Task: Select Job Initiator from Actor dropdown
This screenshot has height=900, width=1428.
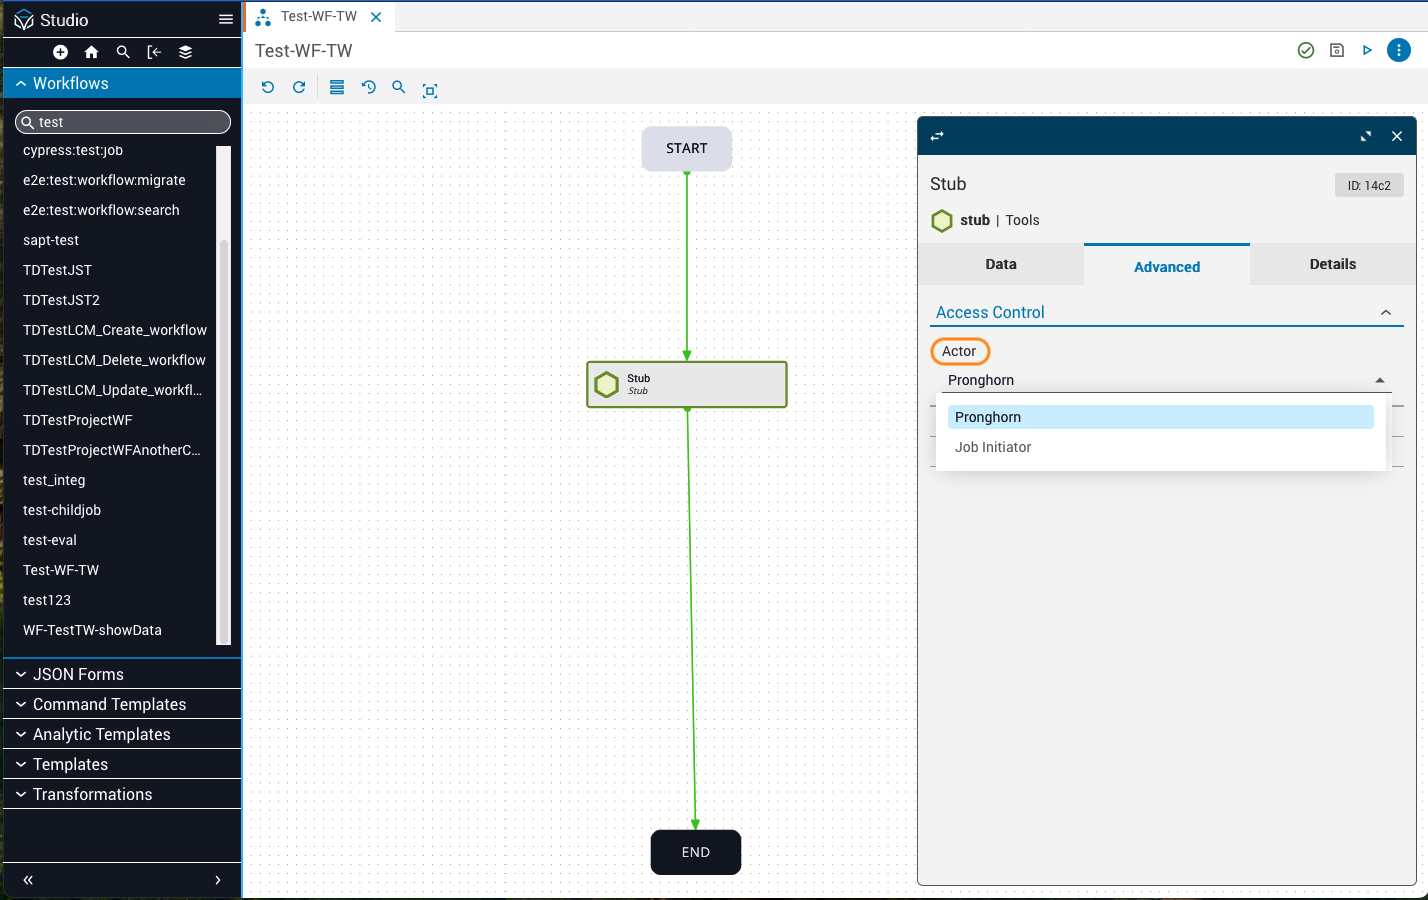Action: coord(993,447)
